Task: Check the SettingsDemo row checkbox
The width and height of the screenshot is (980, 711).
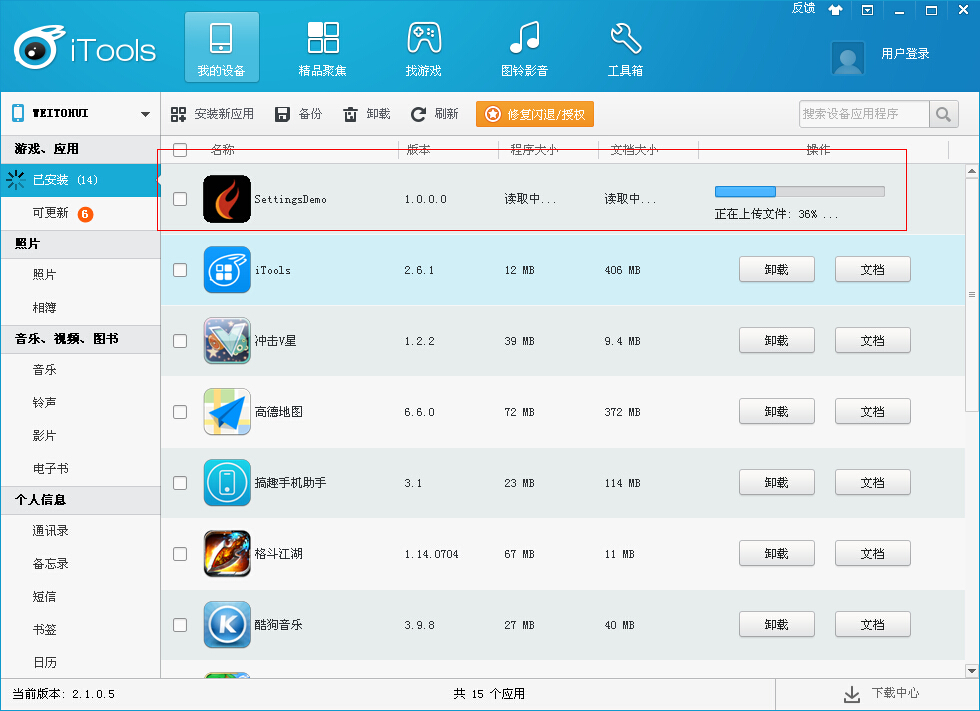Action: [x=180, y=199]
